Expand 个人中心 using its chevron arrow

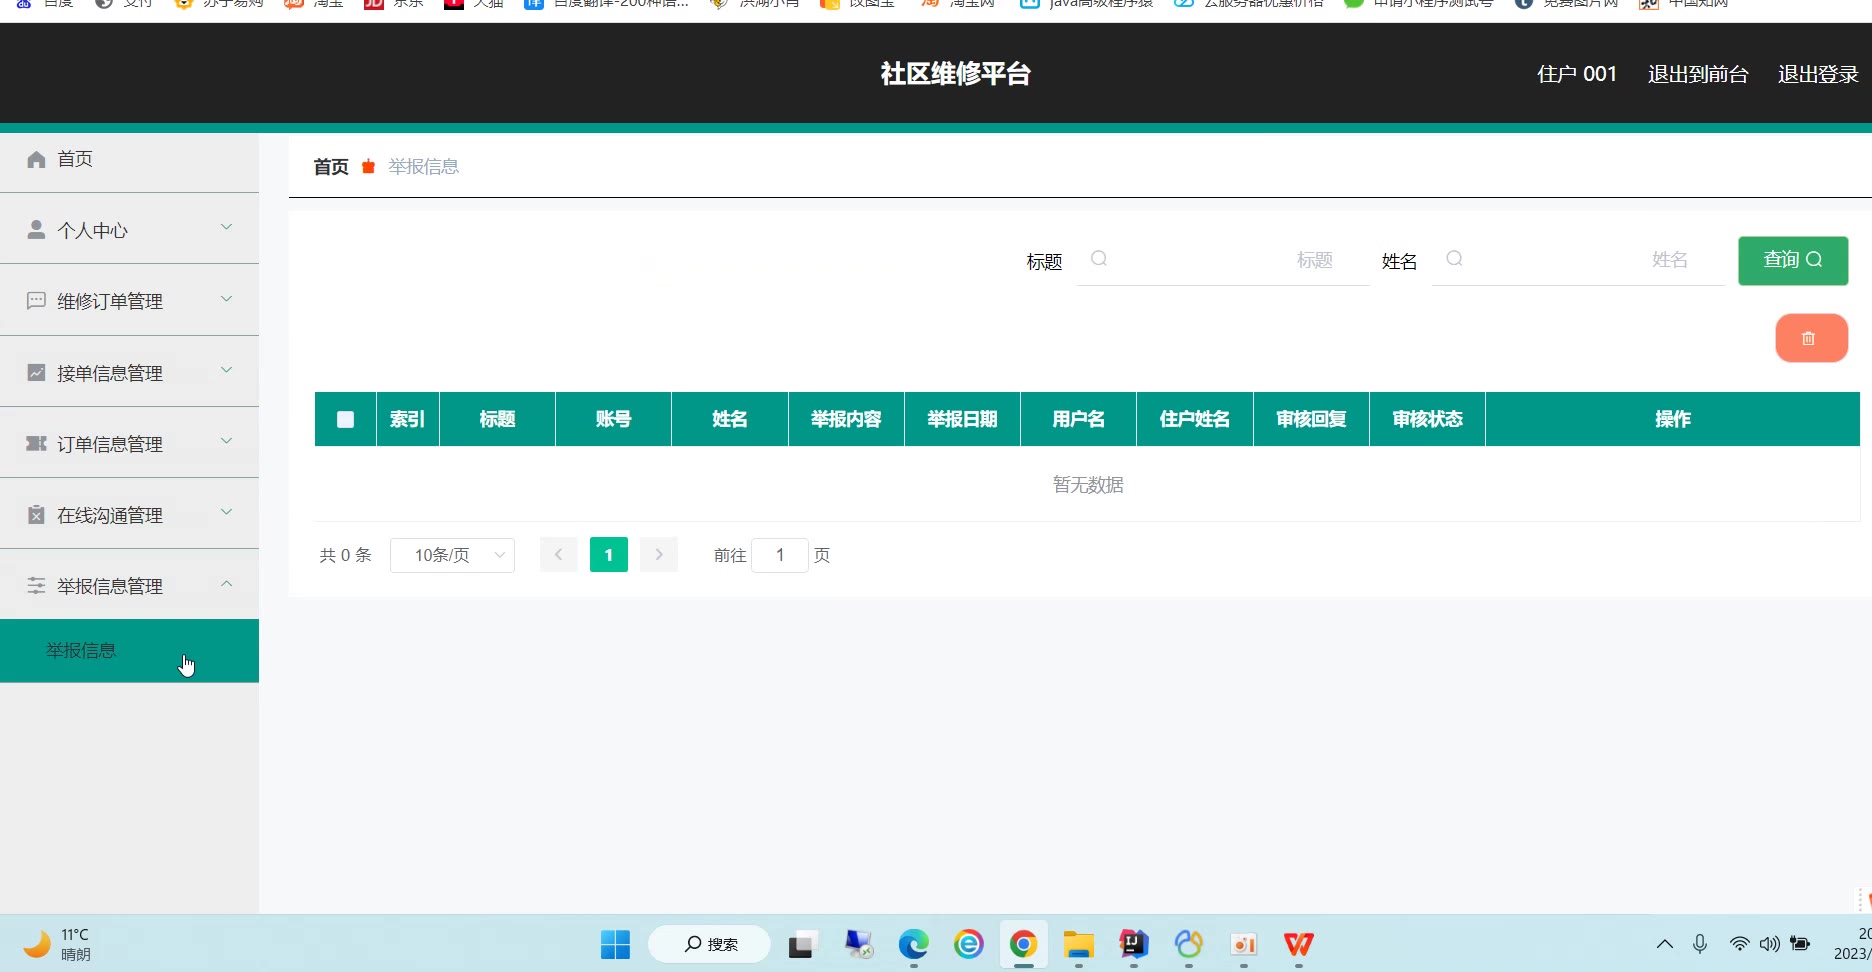(227, 227)
